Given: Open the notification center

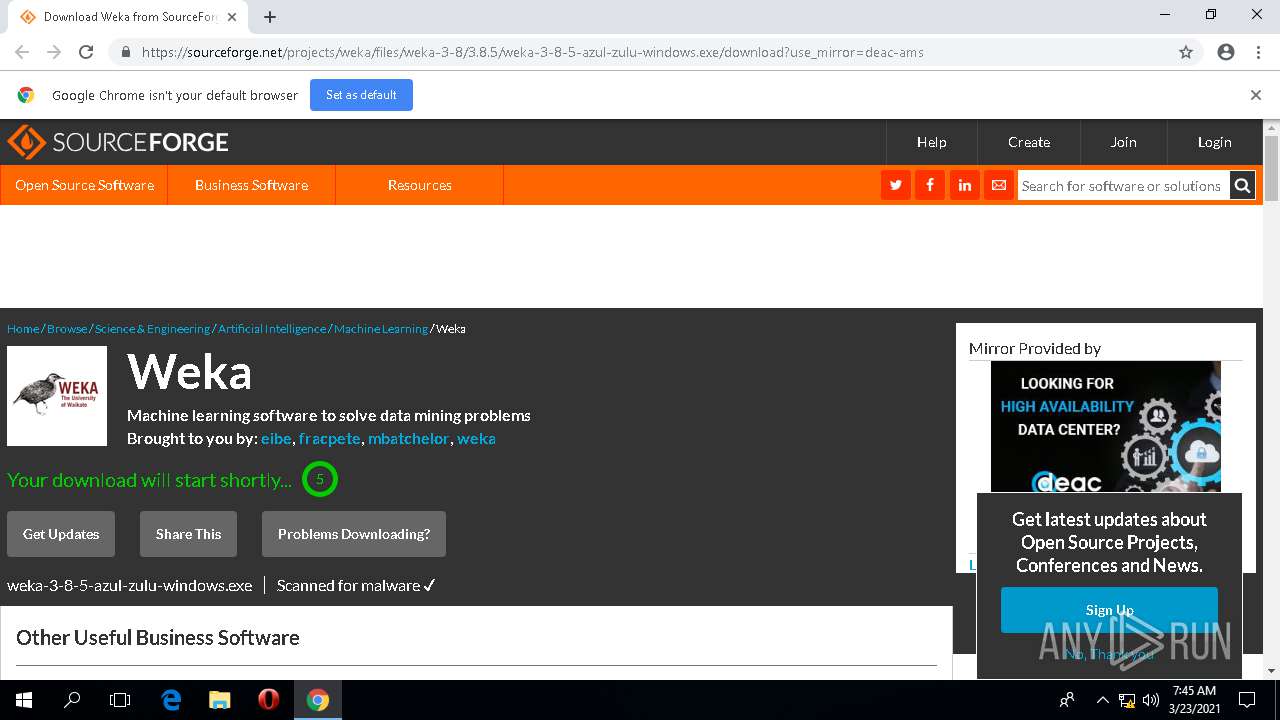Looking at the screenshot, I should [1247, 700].
